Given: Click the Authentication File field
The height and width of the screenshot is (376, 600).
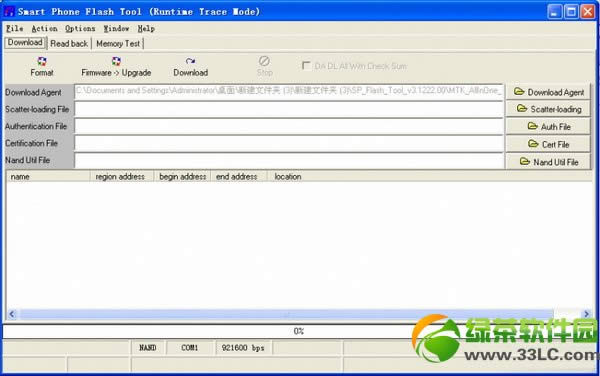Looking at the screenshot, I should click(289, 126).
